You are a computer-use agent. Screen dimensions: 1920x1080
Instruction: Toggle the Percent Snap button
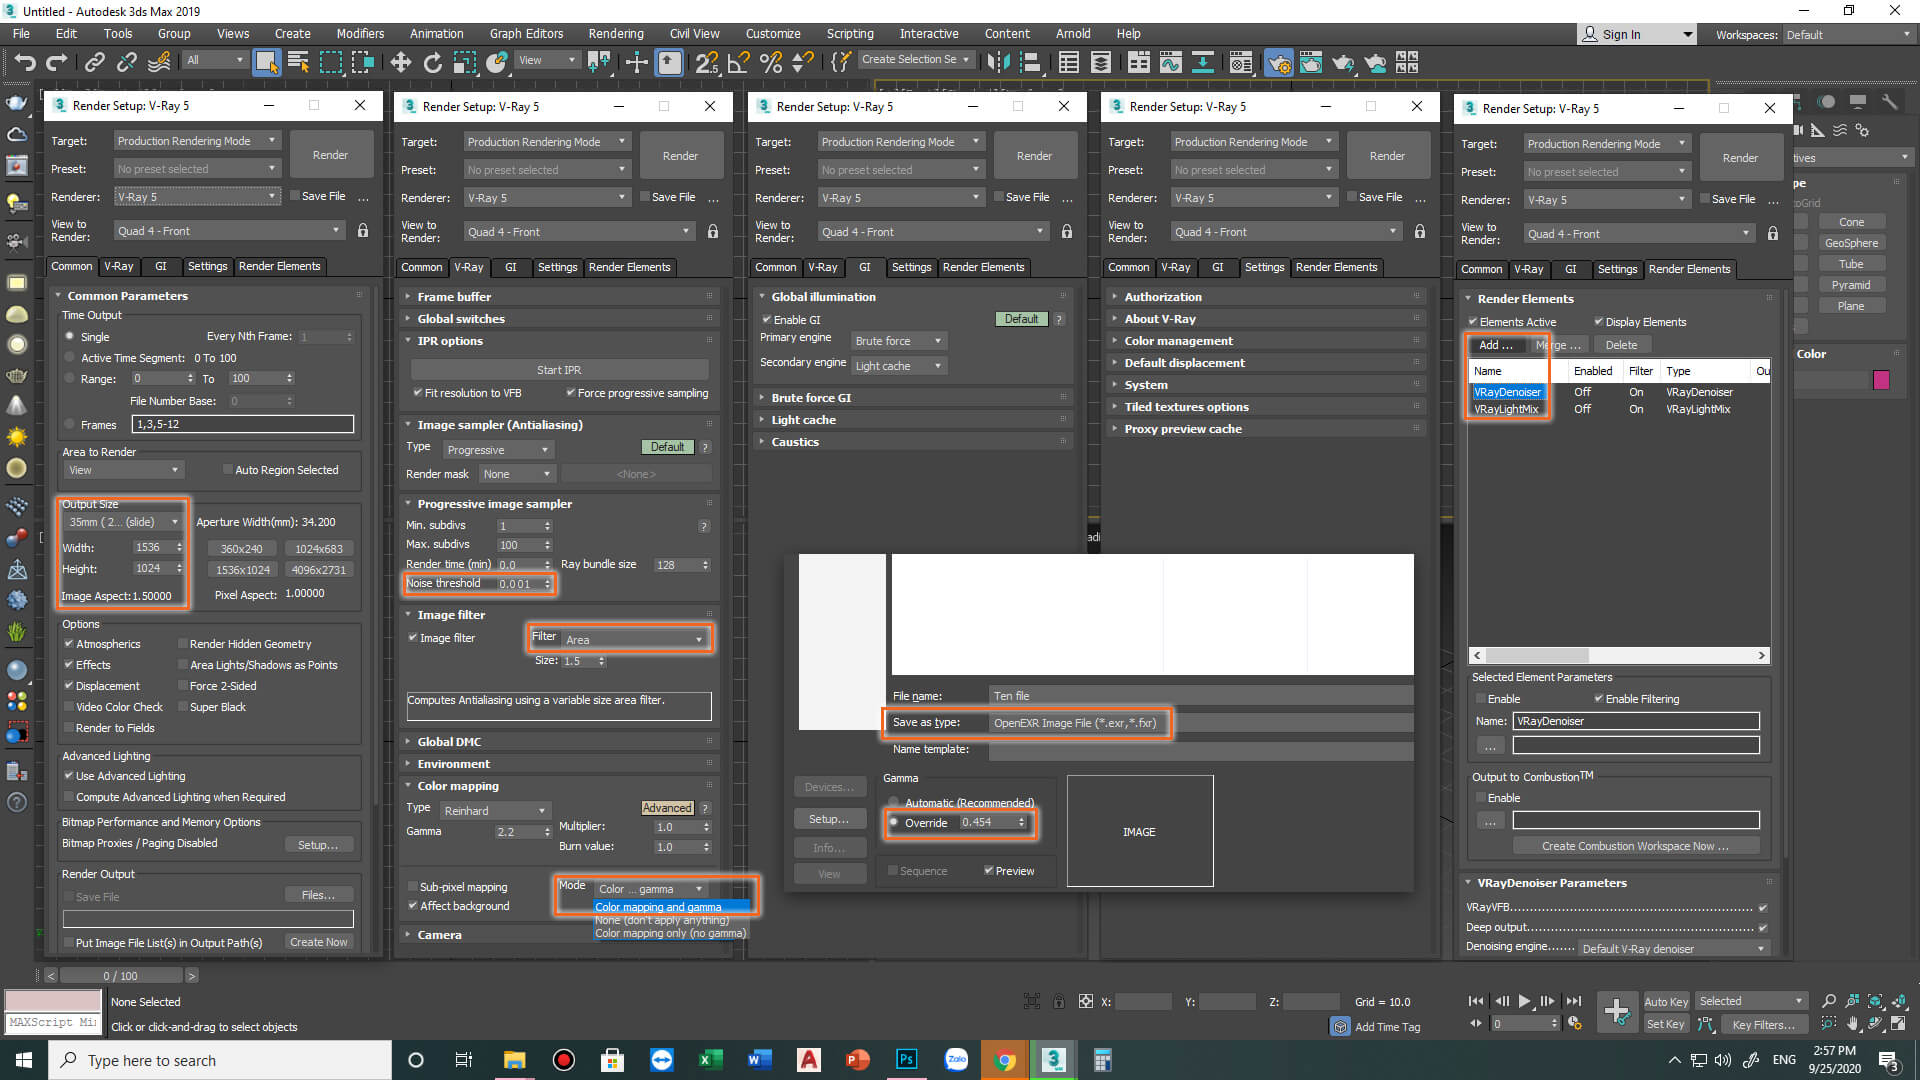coord(771,62)
